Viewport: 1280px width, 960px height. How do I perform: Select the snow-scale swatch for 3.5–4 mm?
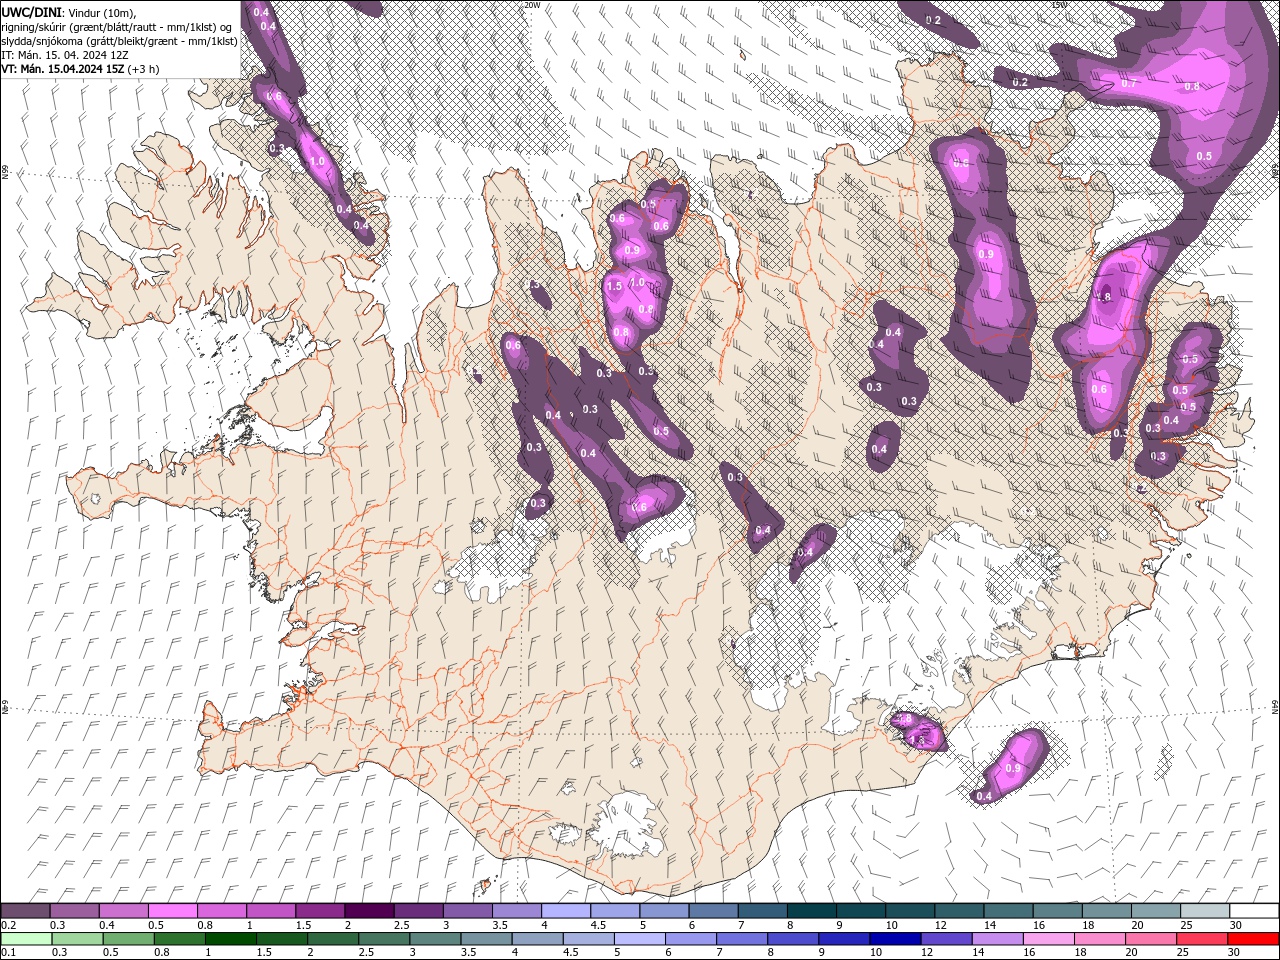(x=516, y=911)
